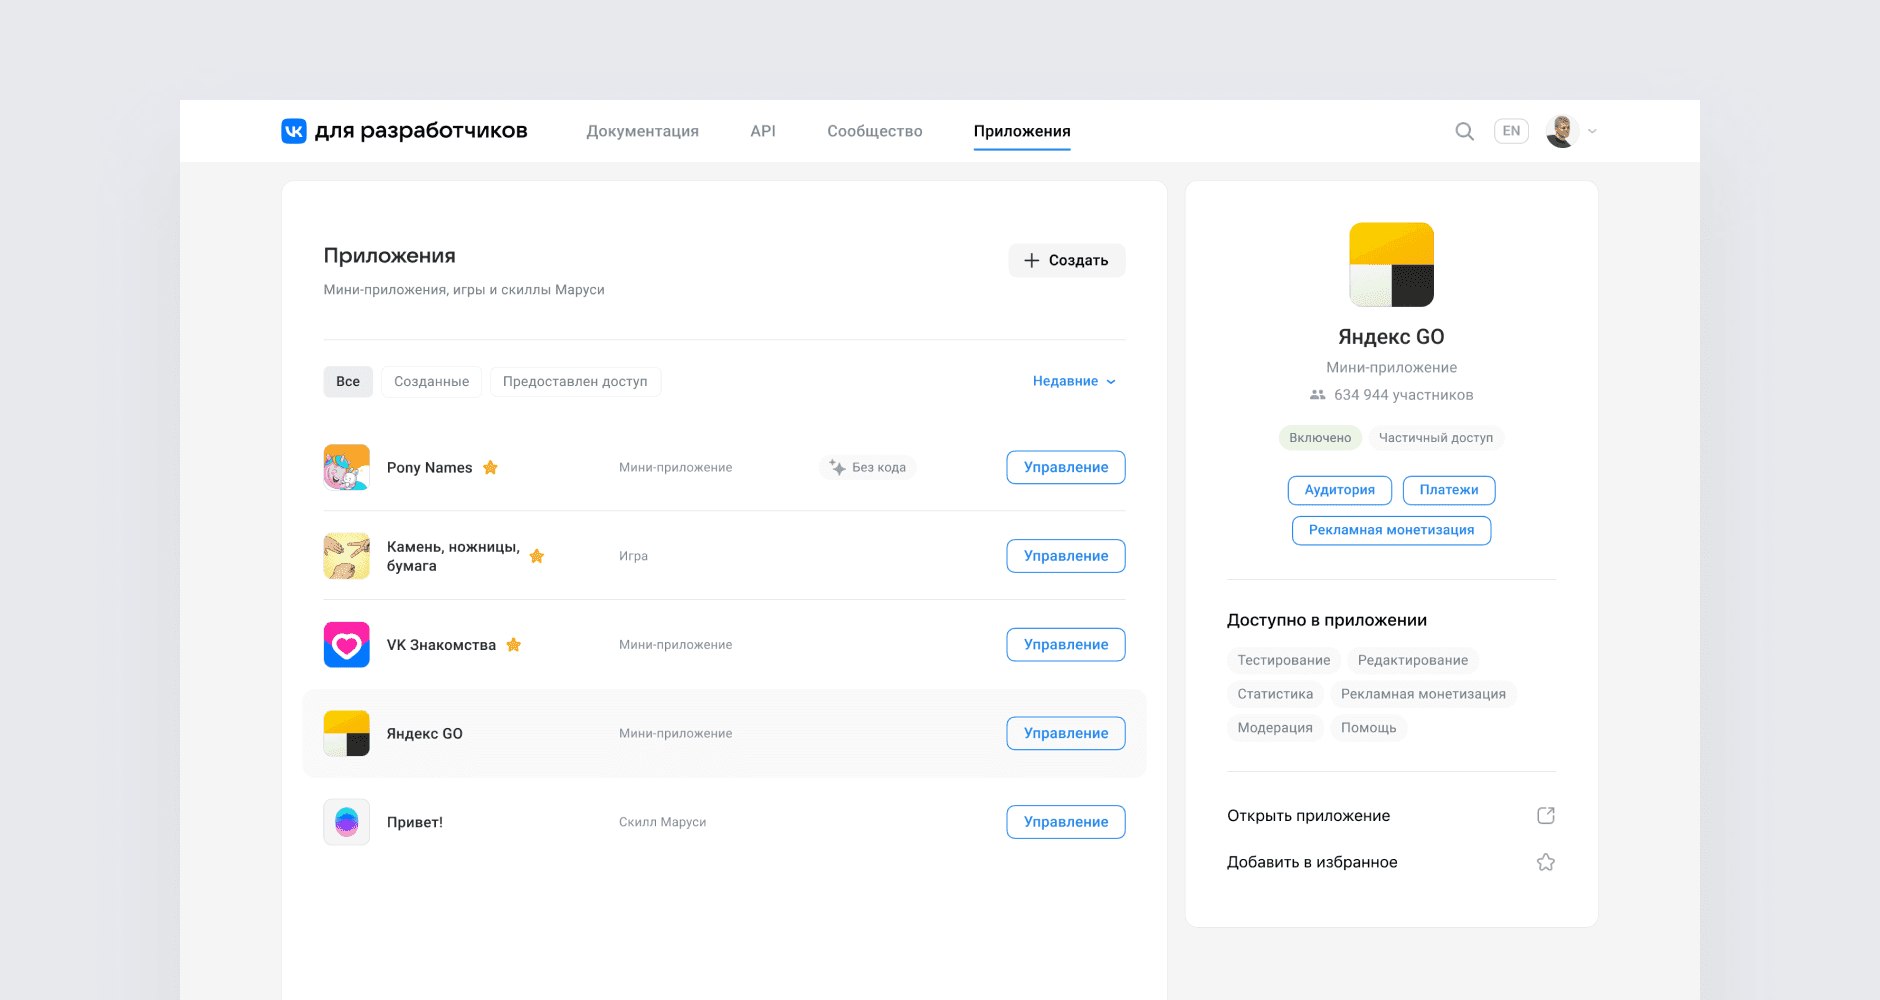Viewport: 1880px width, 1000px height.
Task: Select the Яндекс GO row title
Action: (424, 733)
